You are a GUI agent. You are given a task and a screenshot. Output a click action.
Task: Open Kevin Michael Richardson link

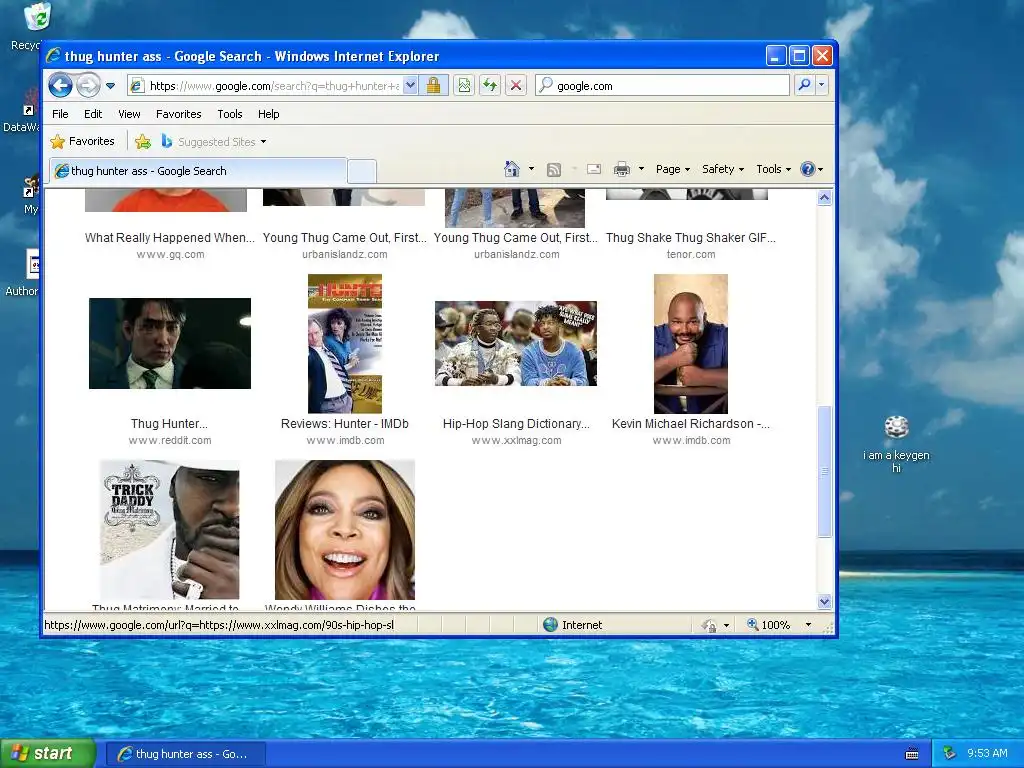pyautogui.click(x=691, y=424)
